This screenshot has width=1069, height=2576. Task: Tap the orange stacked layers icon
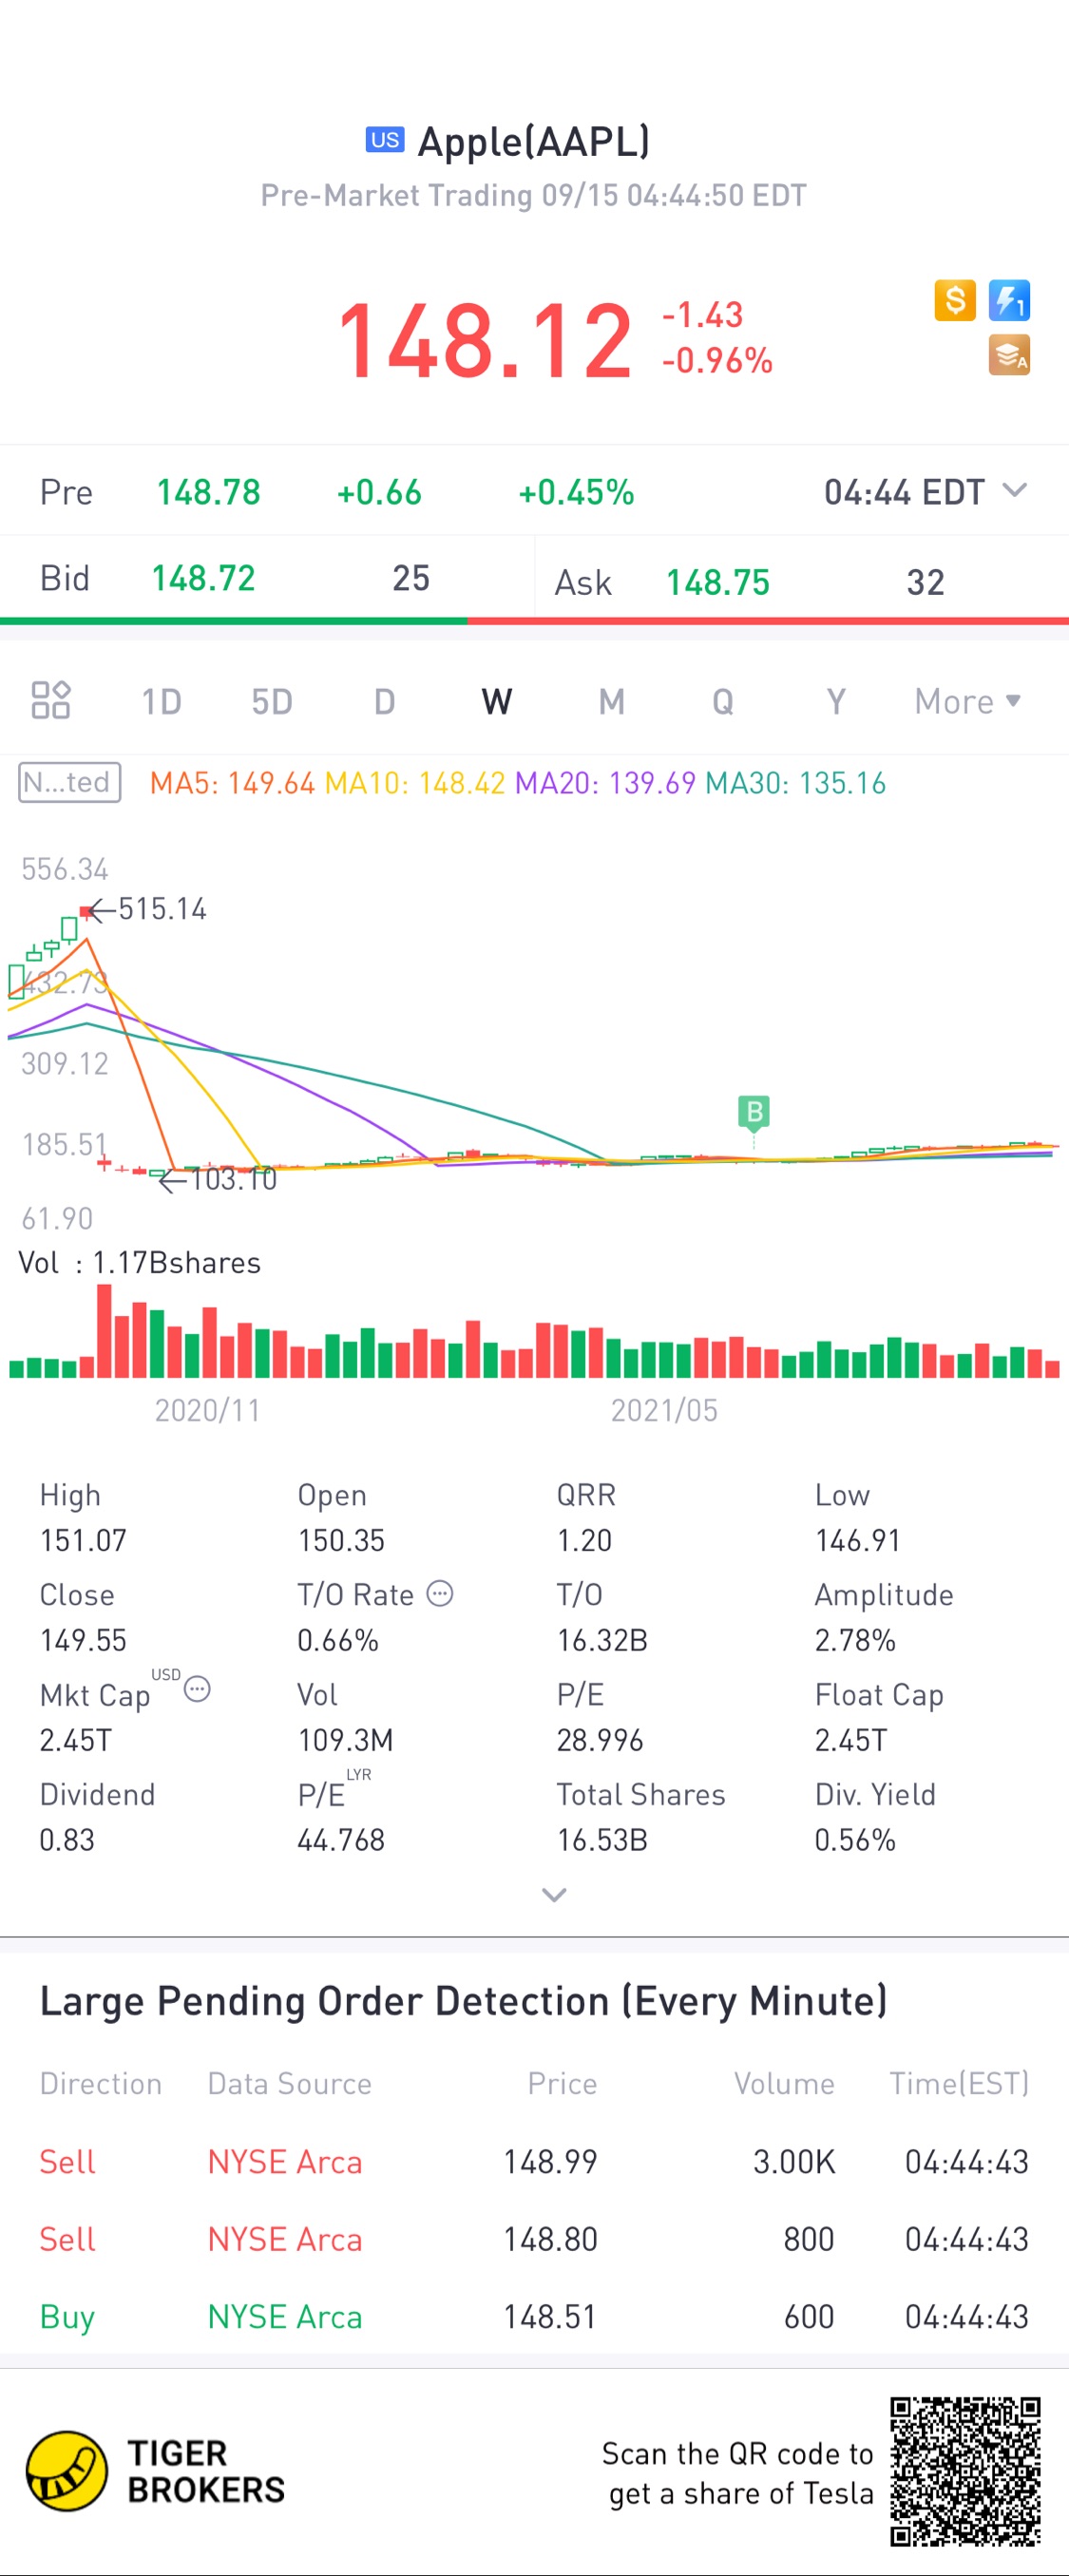(x=1009, y=355)
